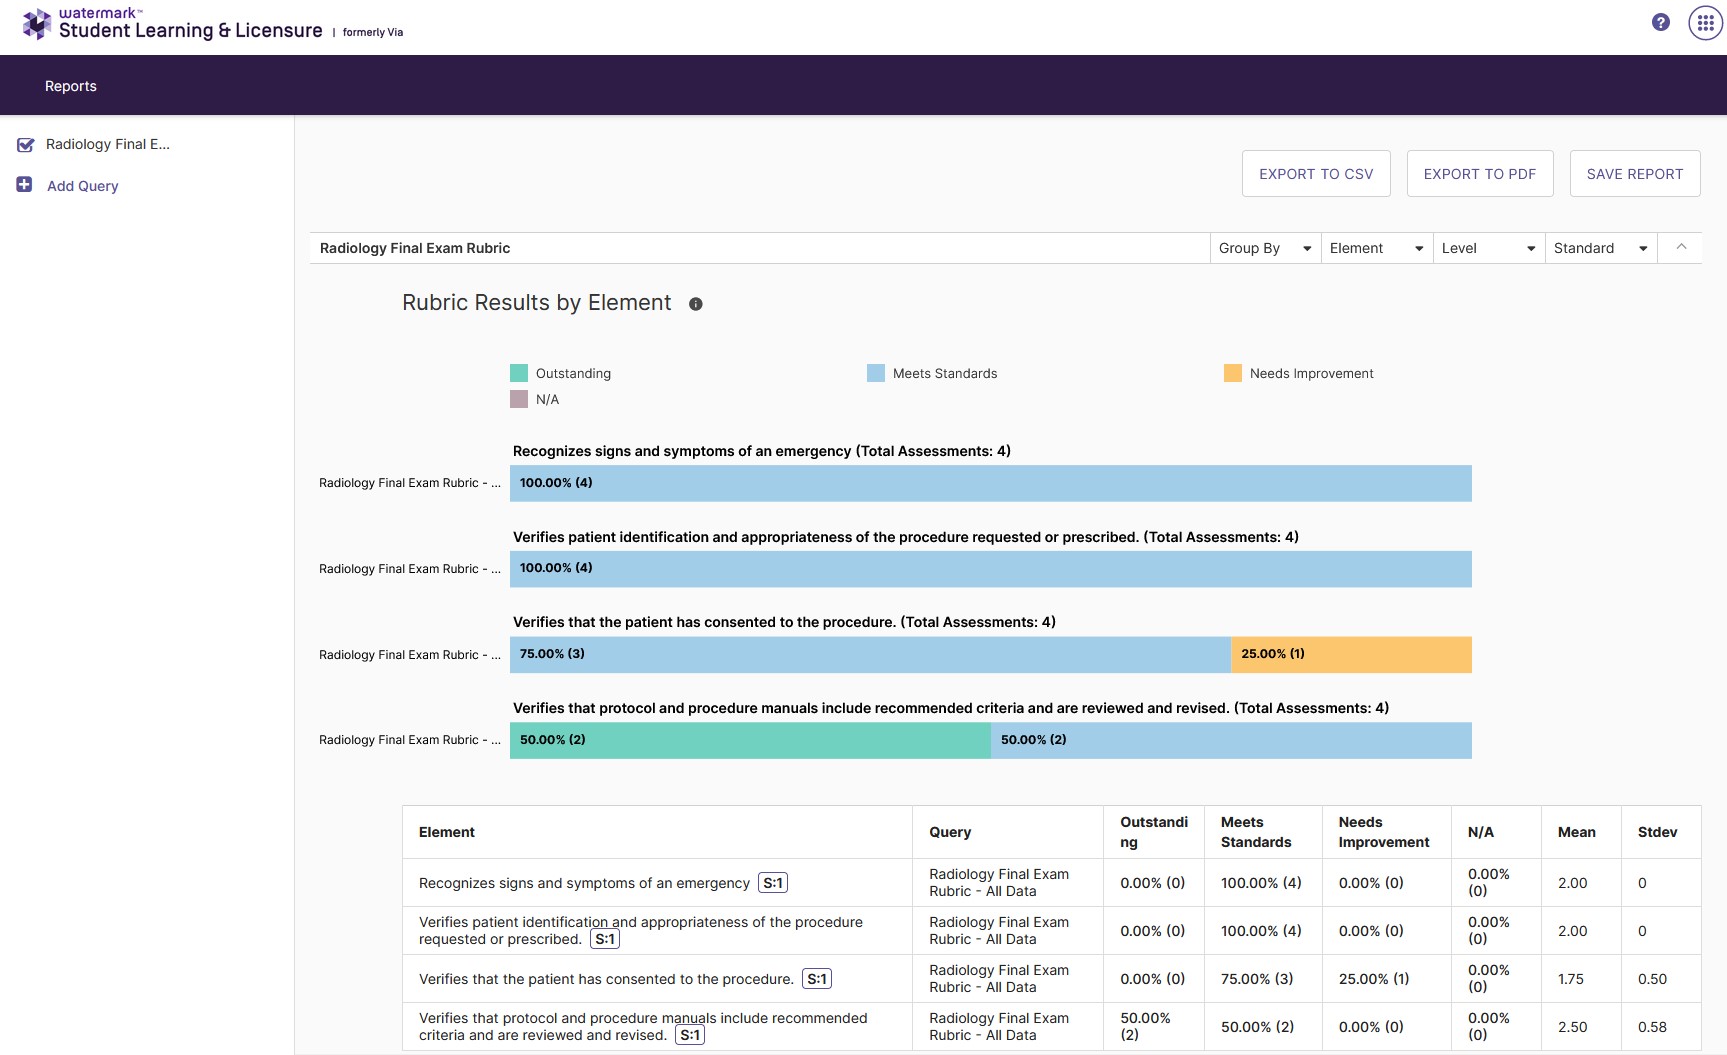Screen dimensions: 1727x1055
Task: Toggle the N/A legend swatch
Action: [519, 399]
